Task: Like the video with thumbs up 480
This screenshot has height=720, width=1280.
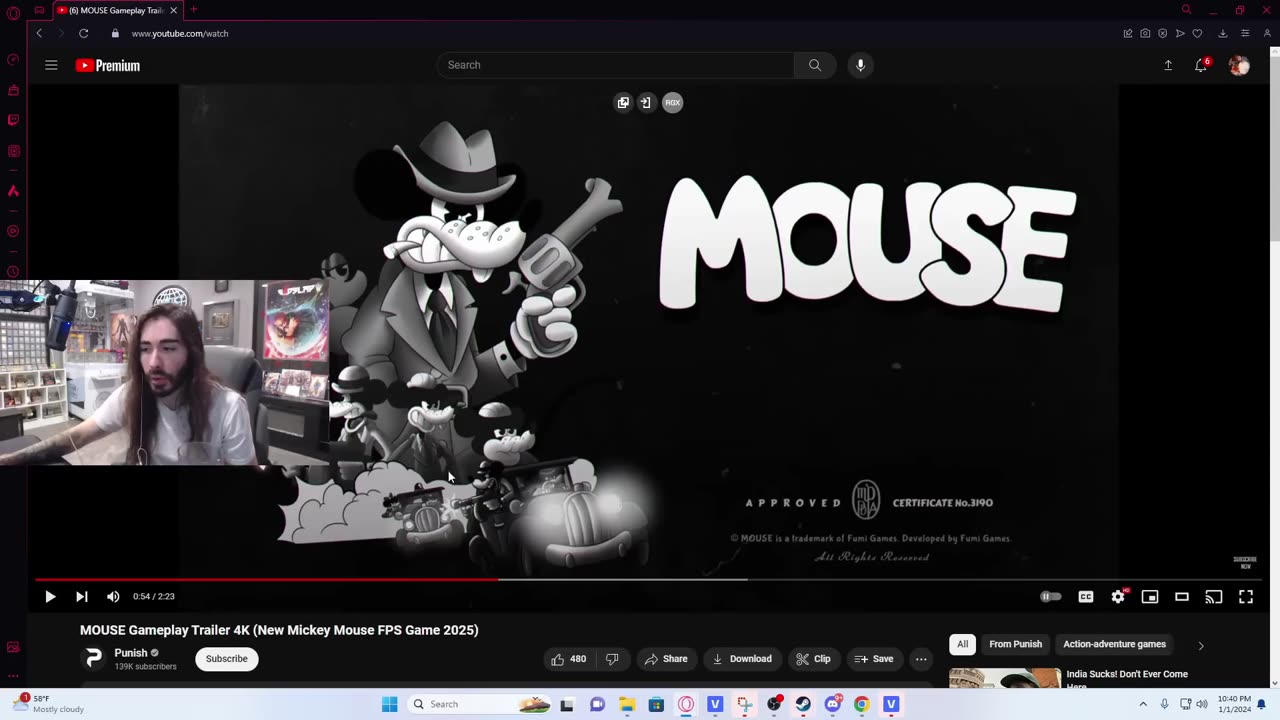Action: (568, 659)
